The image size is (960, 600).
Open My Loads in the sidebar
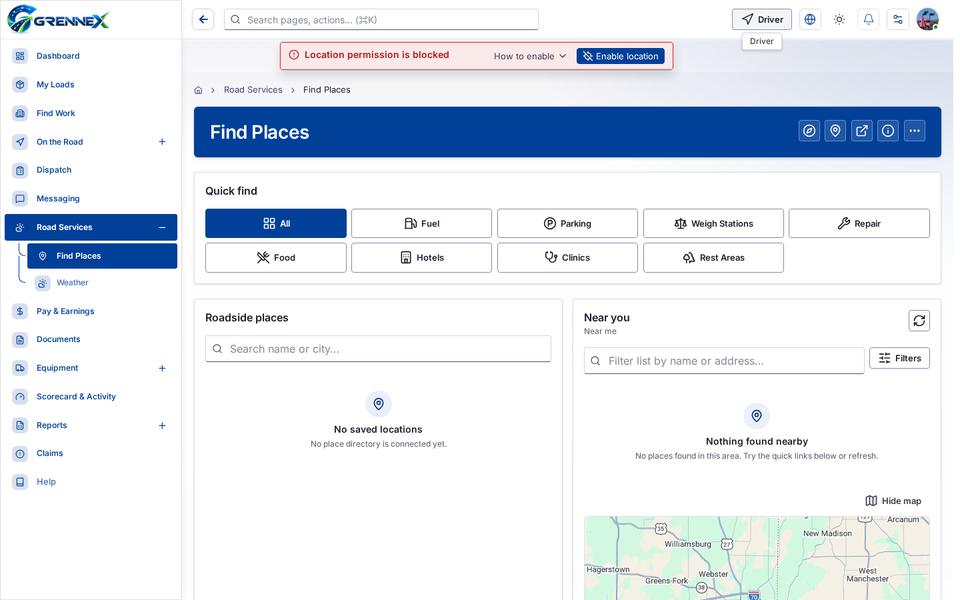click(91, 84)
